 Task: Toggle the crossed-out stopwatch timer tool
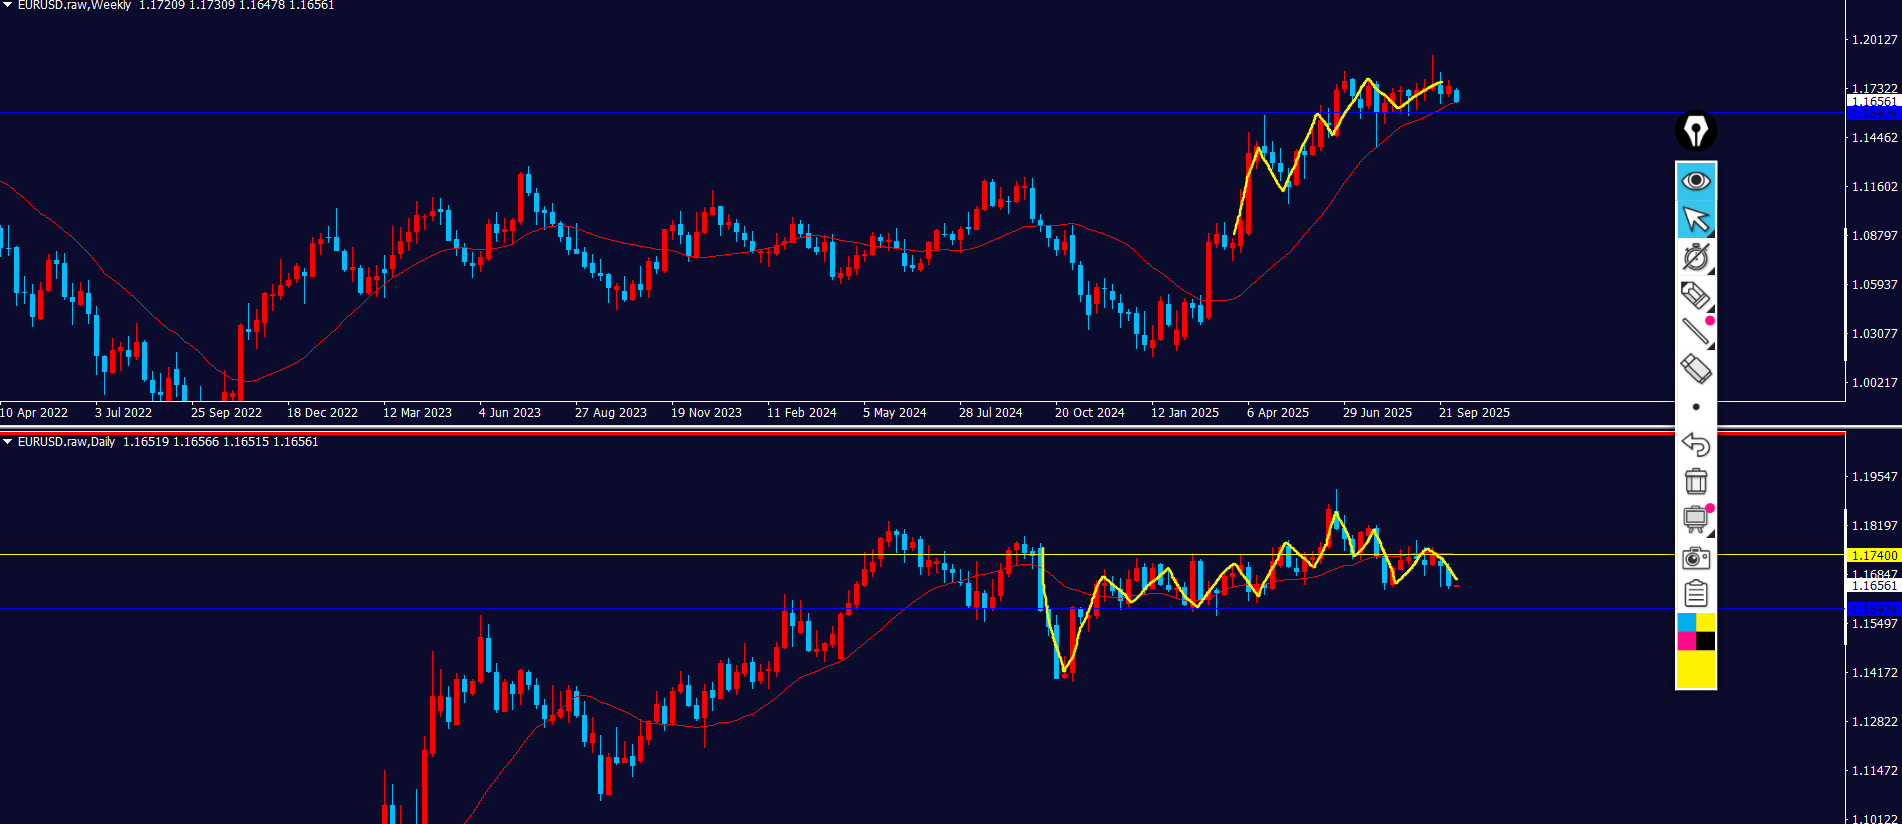[1695, 257]
